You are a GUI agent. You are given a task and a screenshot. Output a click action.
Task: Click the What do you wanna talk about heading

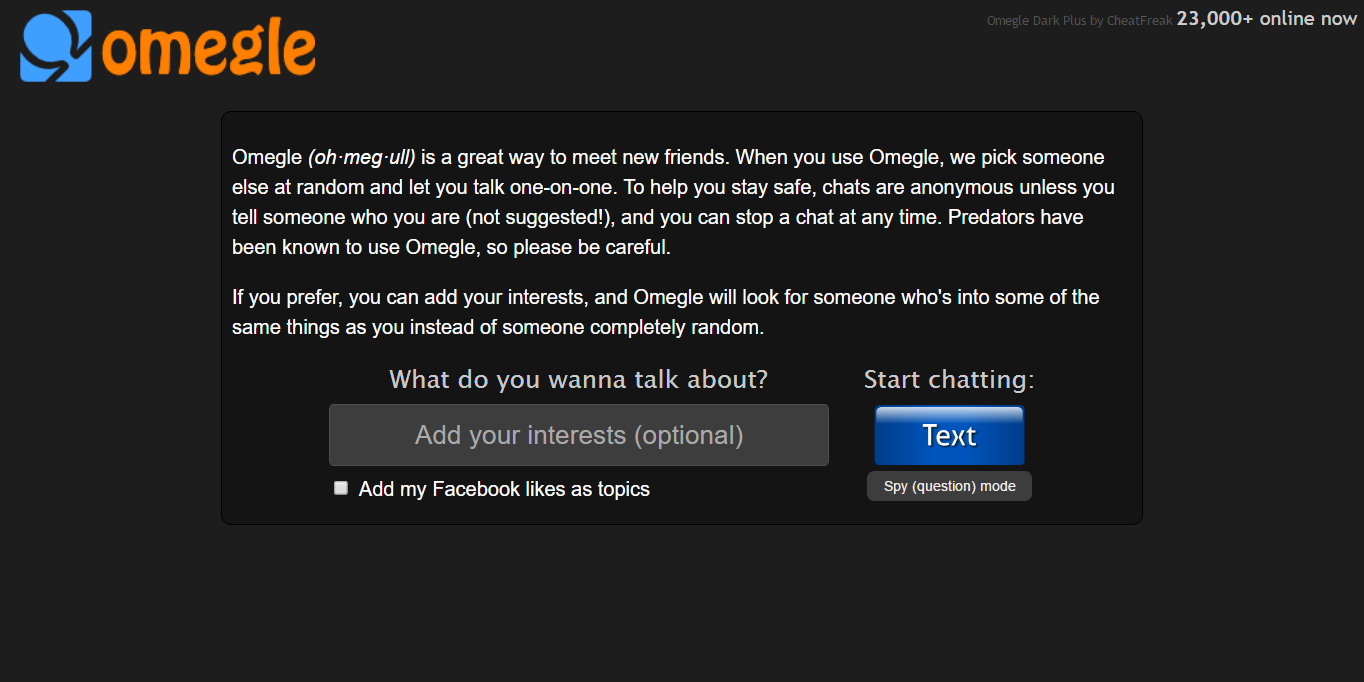578,379
